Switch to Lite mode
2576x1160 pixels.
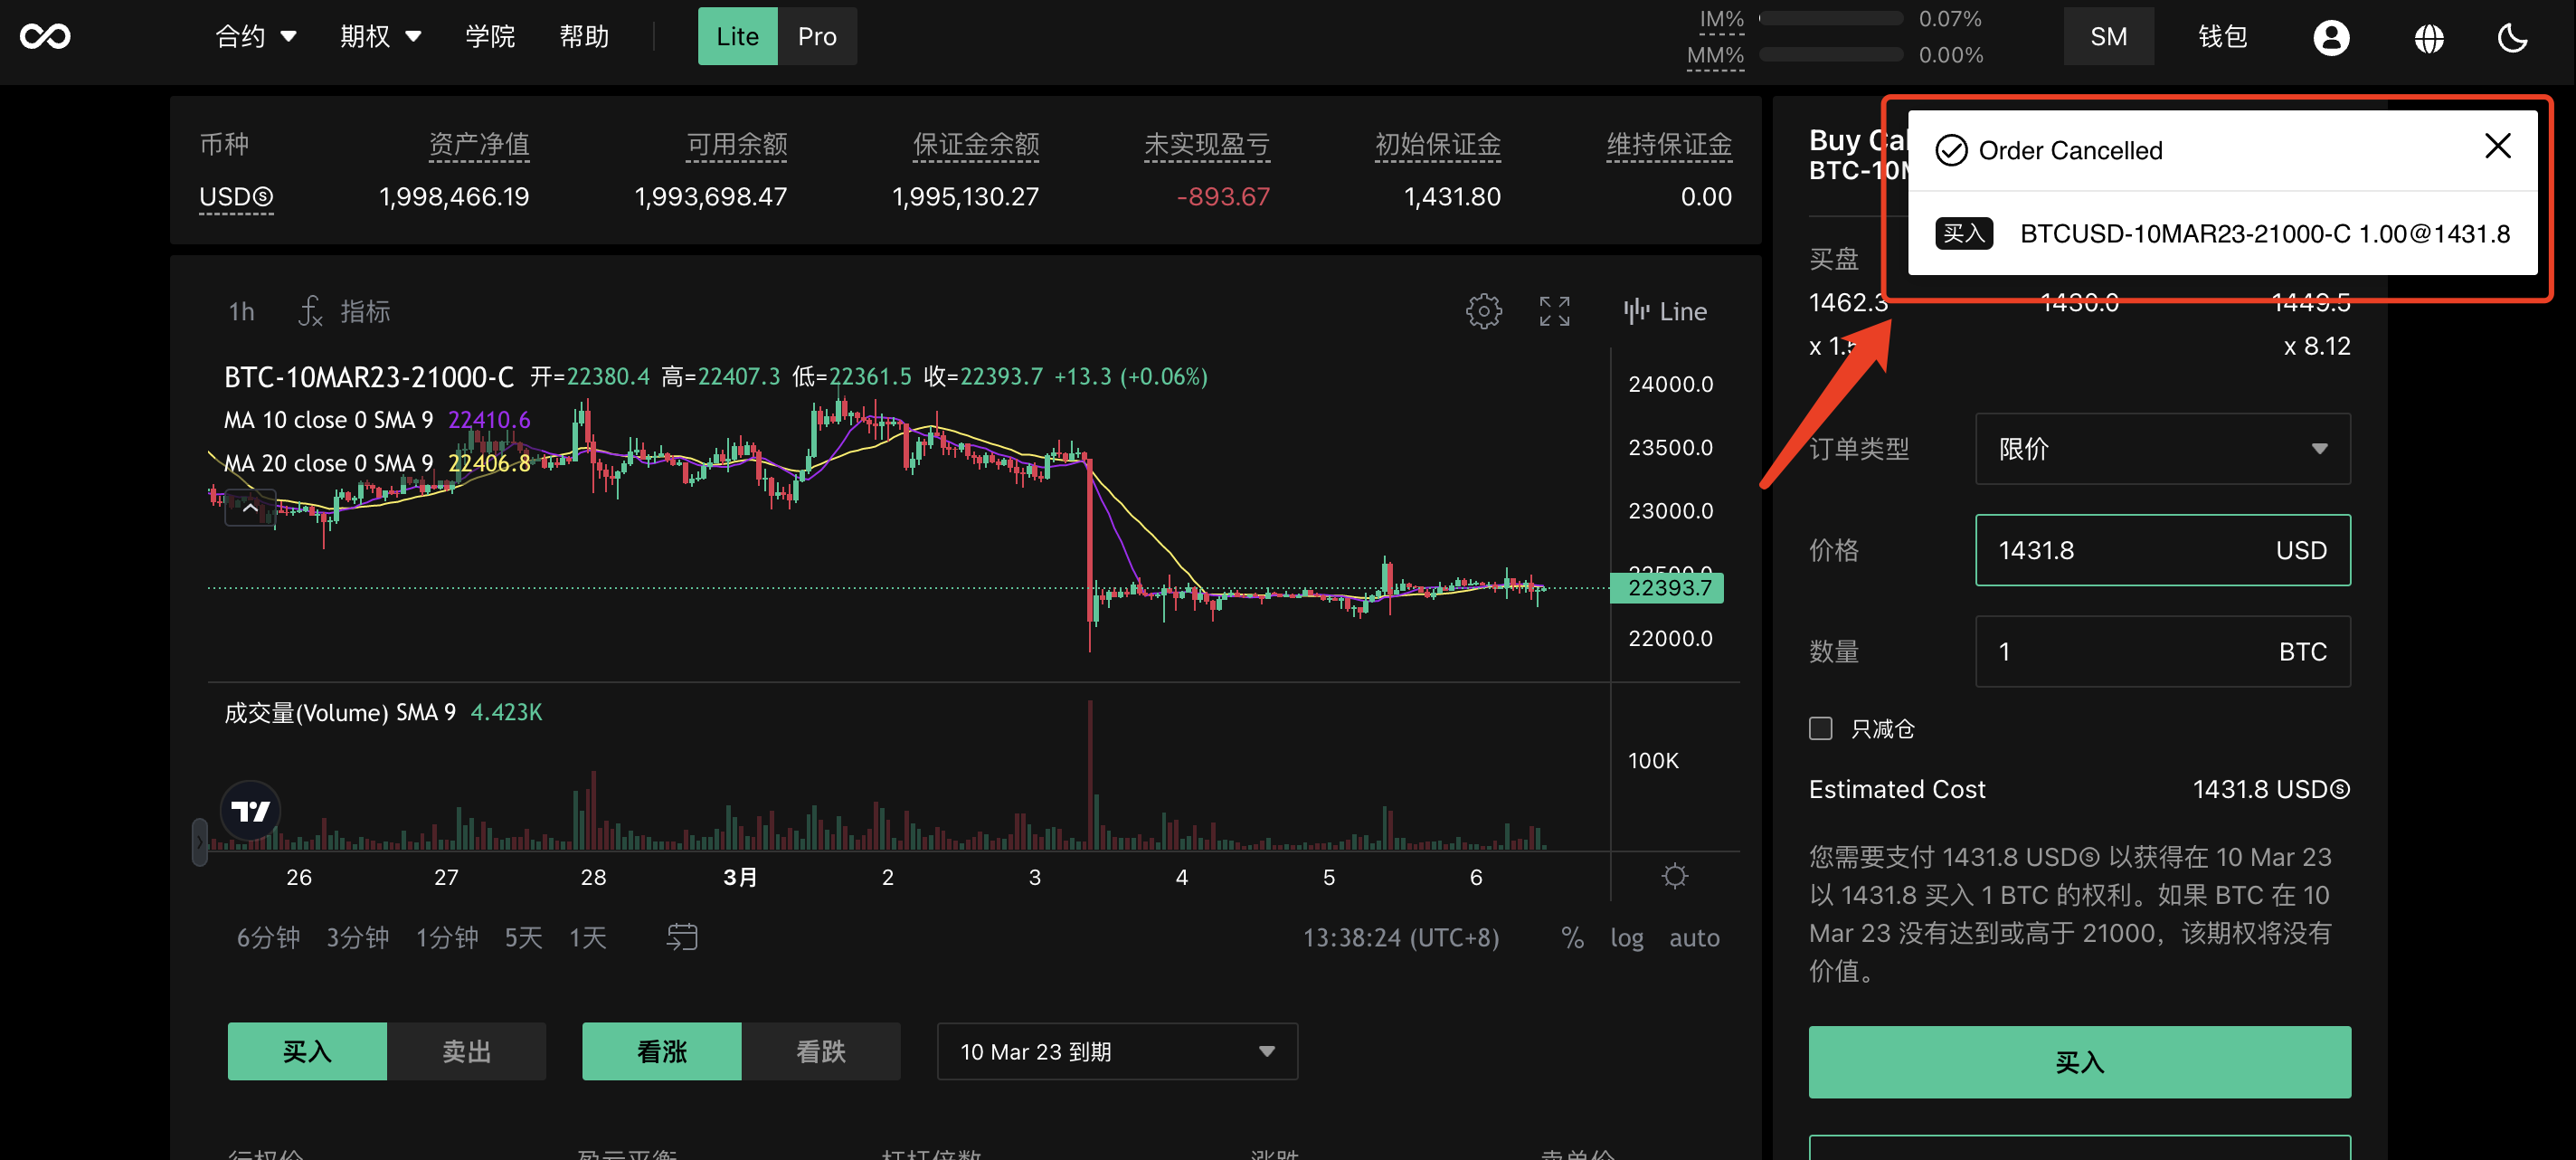pyautogui.click(x=737, y=36)
